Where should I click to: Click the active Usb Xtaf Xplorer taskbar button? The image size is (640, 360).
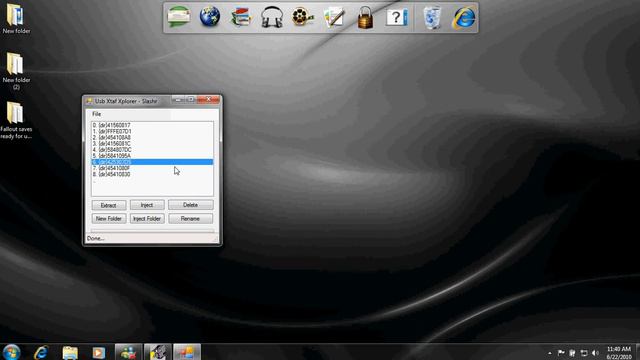pos(187,352)
